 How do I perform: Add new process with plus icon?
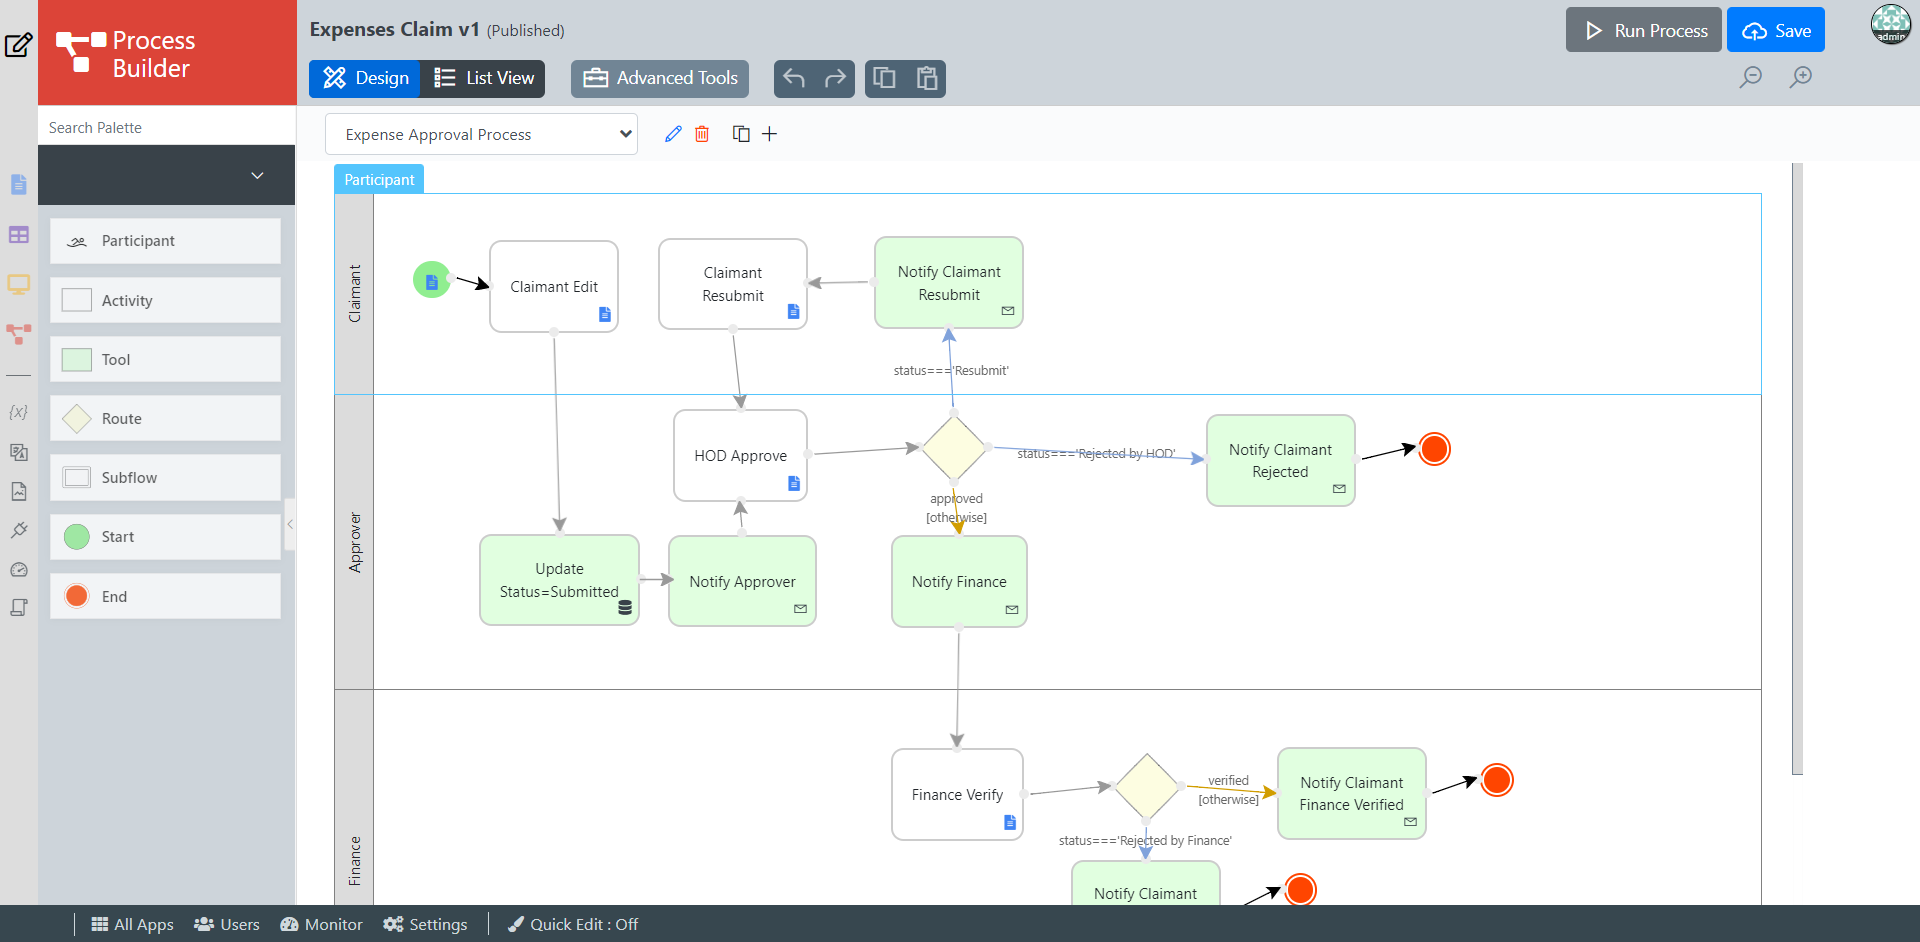[769, 134]
